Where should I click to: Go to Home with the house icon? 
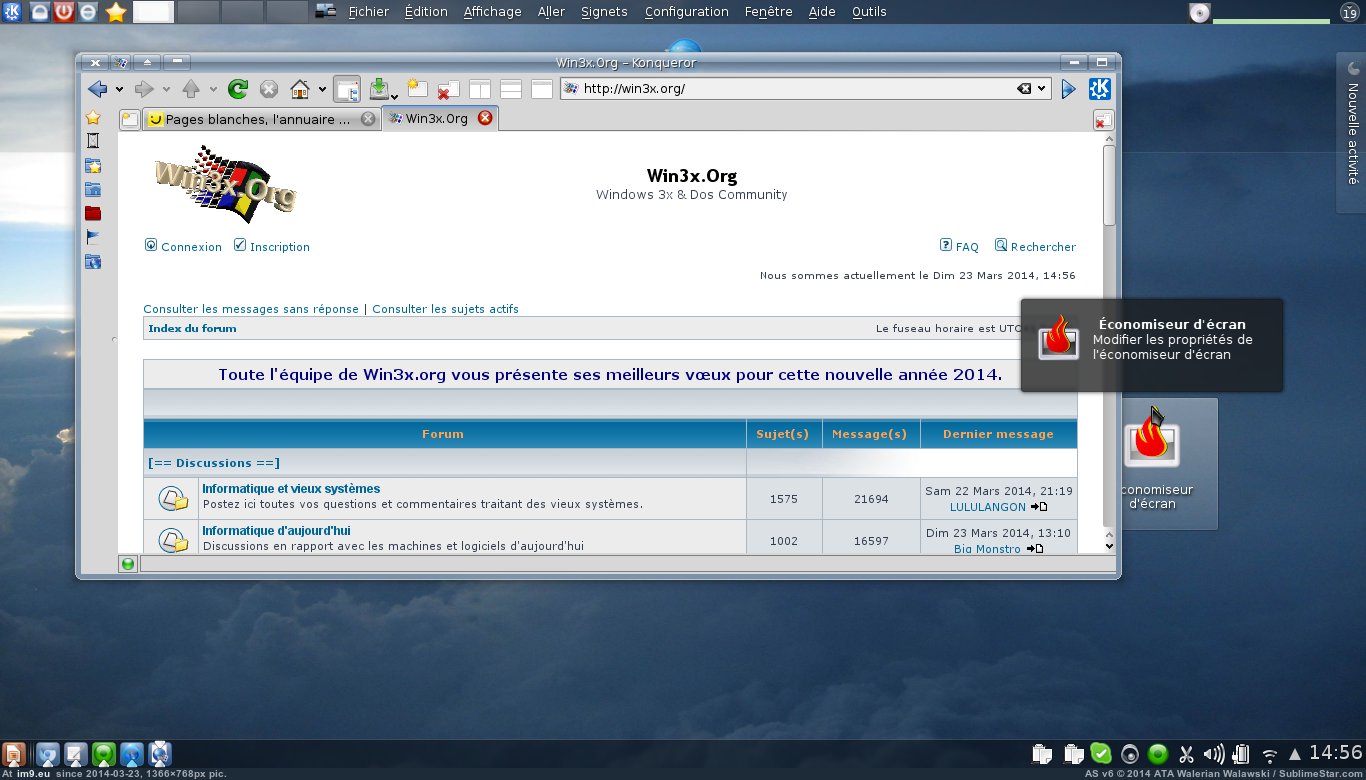299,89
